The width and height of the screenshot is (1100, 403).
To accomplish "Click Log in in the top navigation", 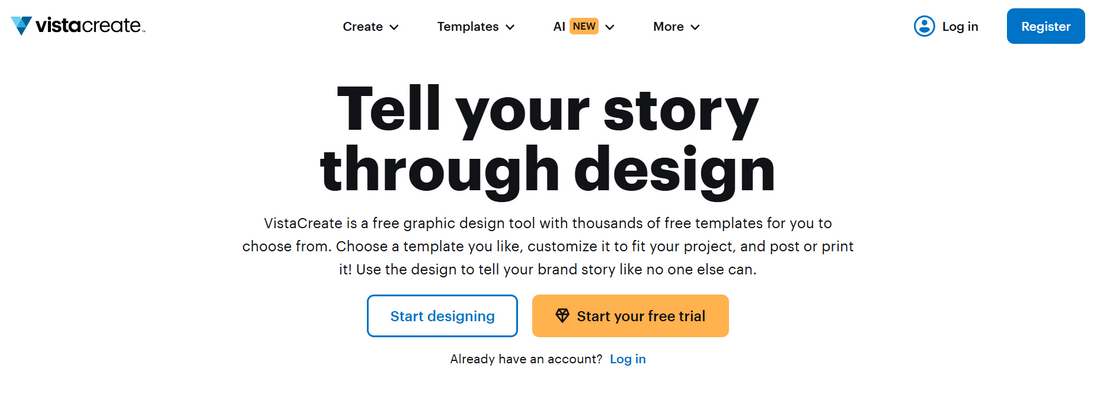I will point(960,27).
